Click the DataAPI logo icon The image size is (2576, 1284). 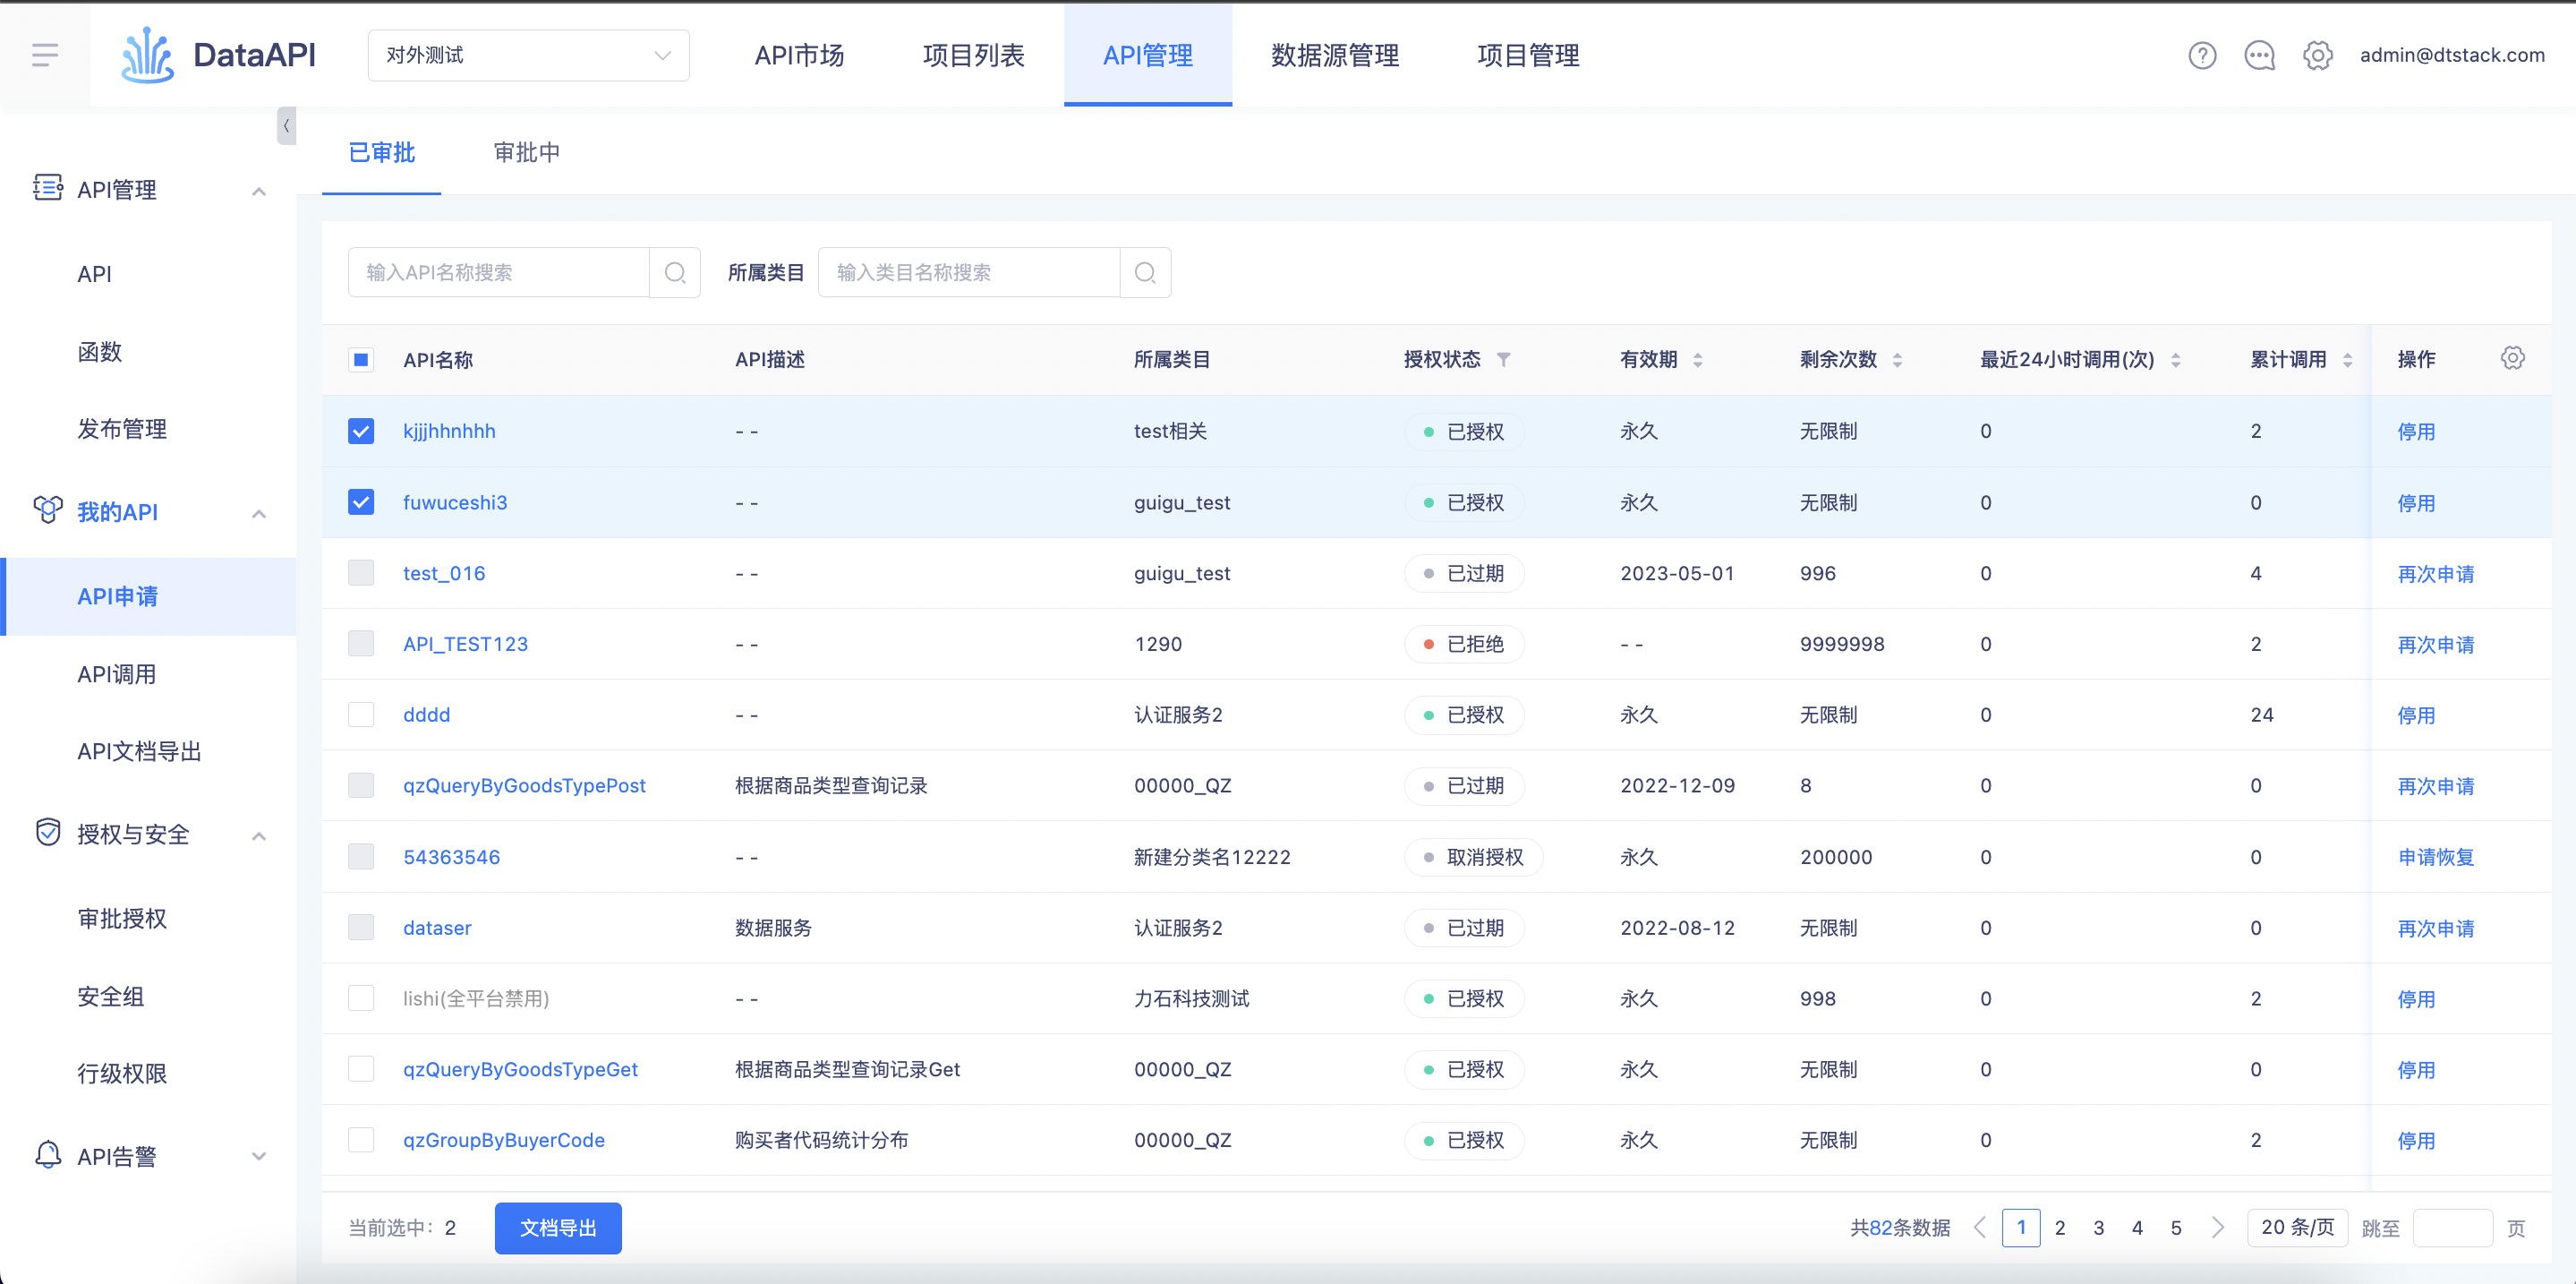coord(147,55)
